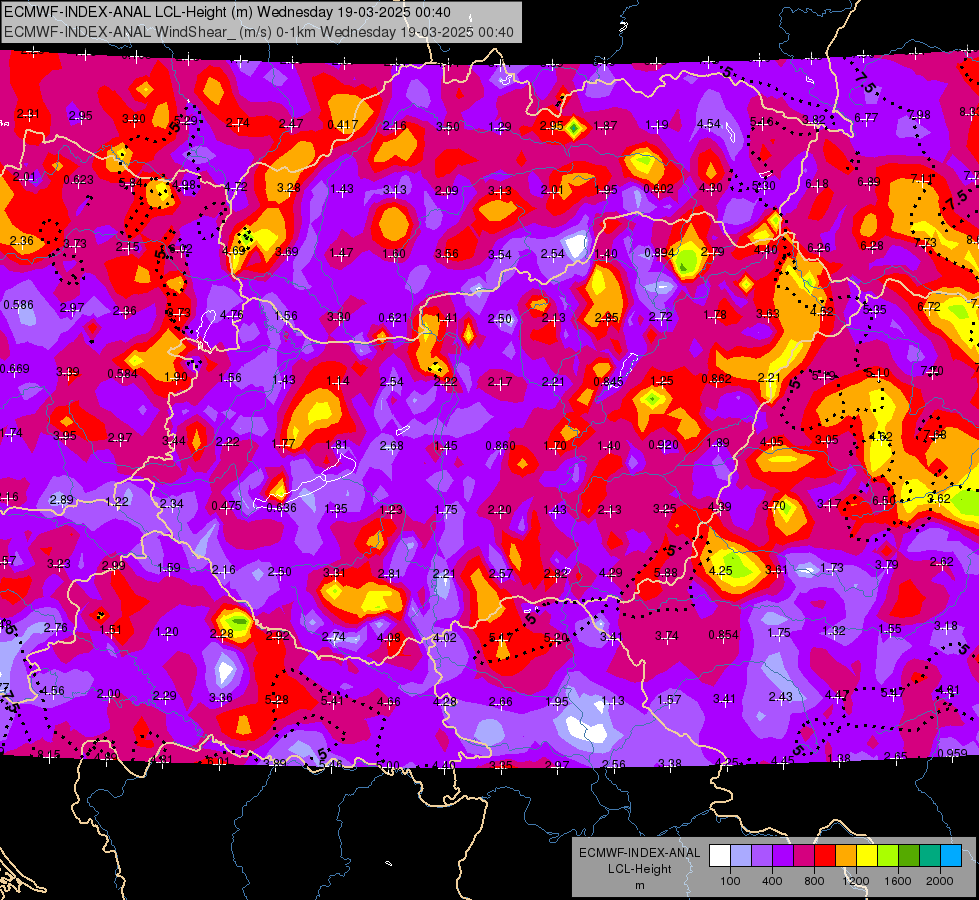Click the bright yellow legend swatch
Viewport: 979px width, 900px height.
pyautogui.click(x=867, y=856)
